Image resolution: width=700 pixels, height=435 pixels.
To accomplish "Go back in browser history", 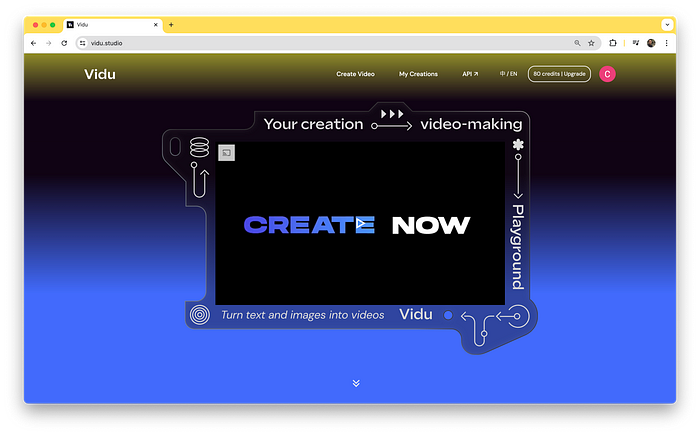I will tap(33, 43).
